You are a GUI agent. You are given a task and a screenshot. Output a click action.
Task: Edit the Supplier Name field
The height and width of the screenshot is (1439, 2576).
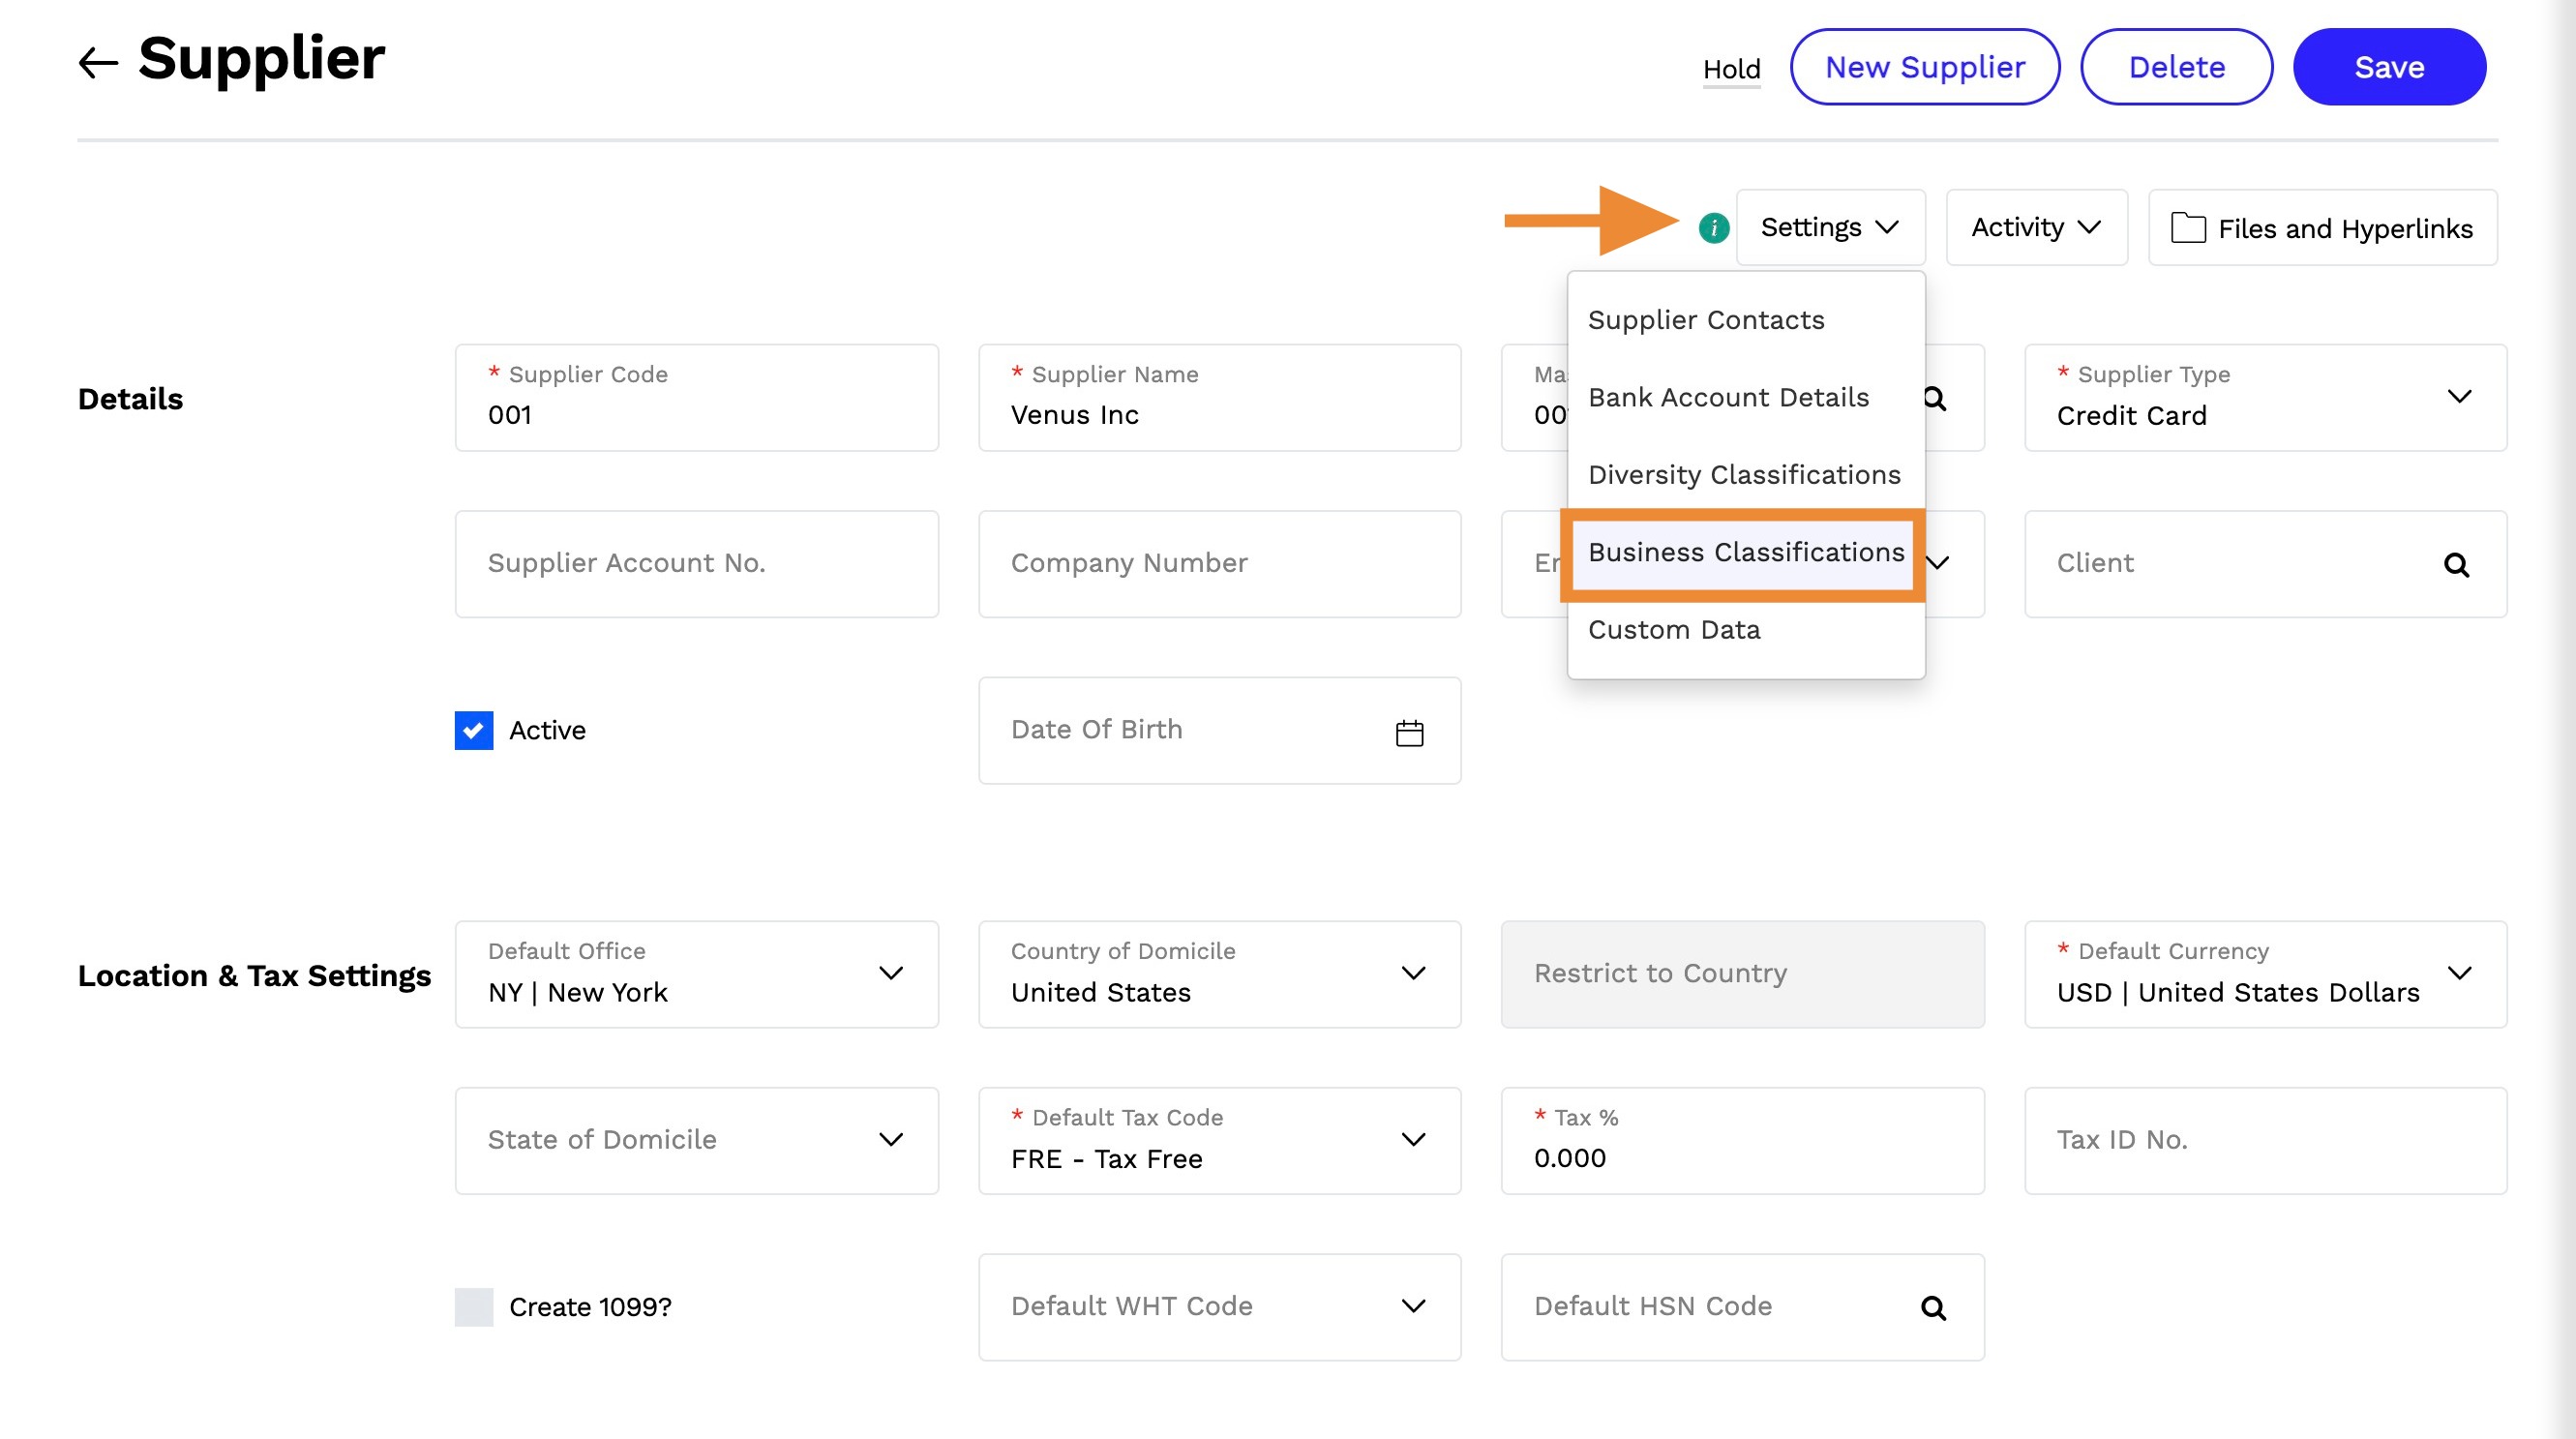click(x=1219, y=398)
